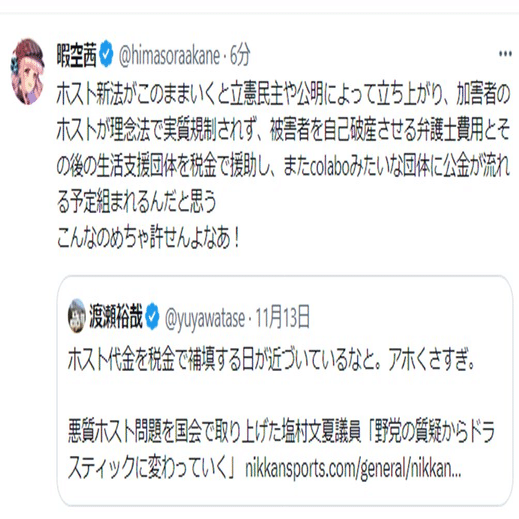Open the small 渡瀬裕哉 avatar in the quoted tweet
Image resolution: width=519 pixels, height=519 pixels.
click(x=77, y=316)
